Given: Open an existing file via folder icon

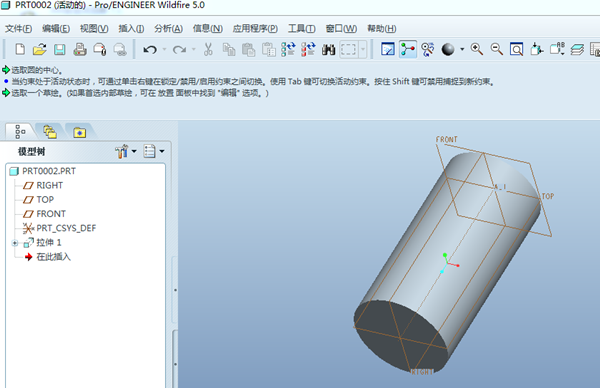Looking at the screenshot, I should click(39, 49).
